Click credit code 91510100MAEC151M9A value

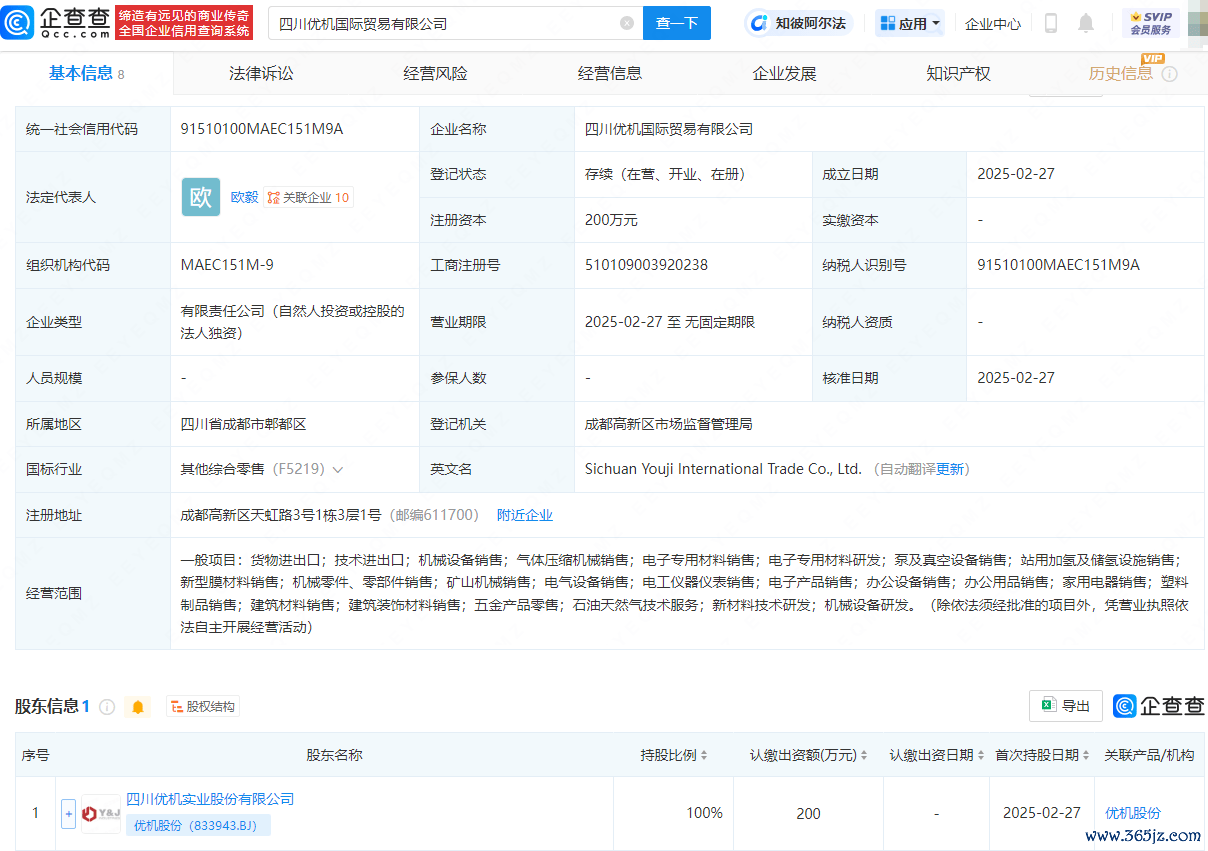[262, 128]
